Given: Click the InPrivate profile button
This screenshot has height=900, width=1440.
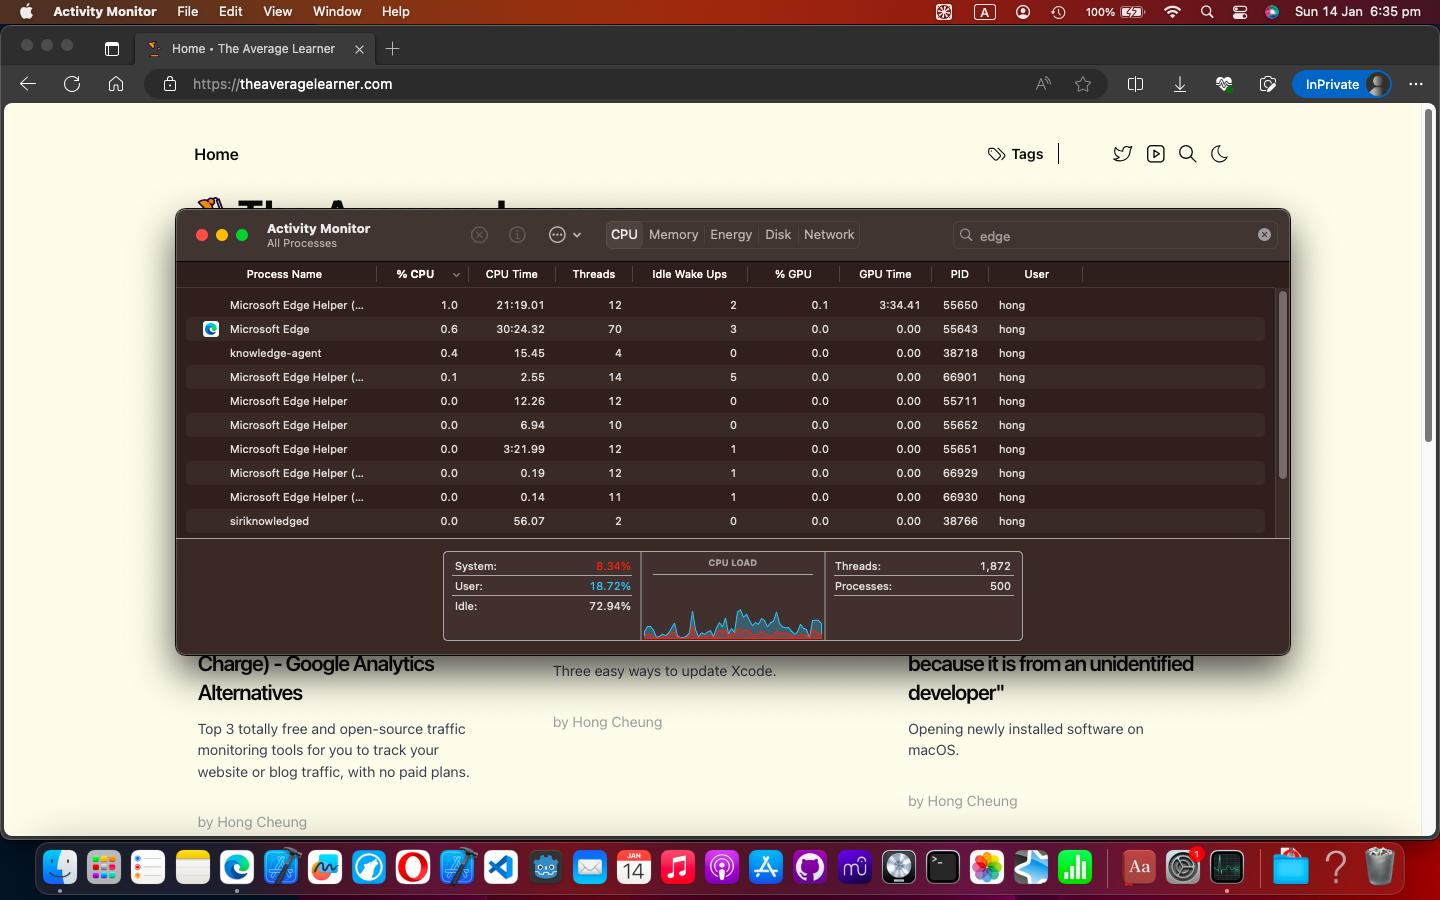Looking at the screenshot, I should [1342, 84].
